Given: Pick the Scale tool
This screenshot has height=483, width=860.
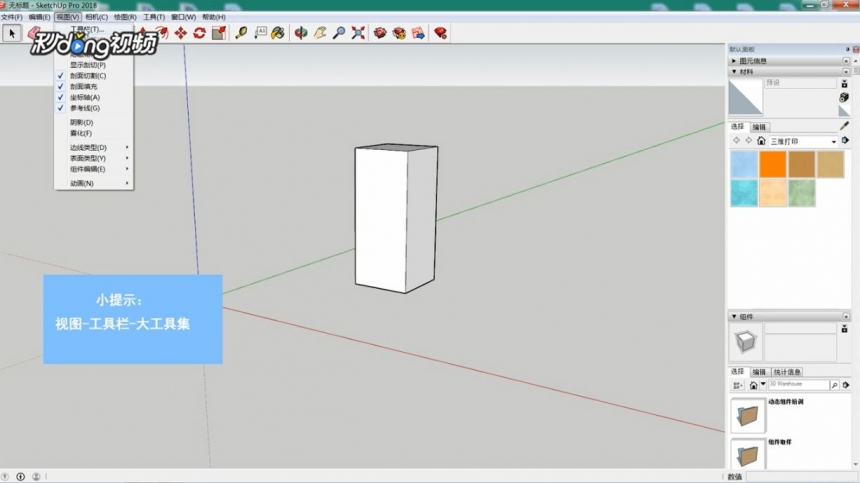Looking at the screenshot, I should [219, 33].
